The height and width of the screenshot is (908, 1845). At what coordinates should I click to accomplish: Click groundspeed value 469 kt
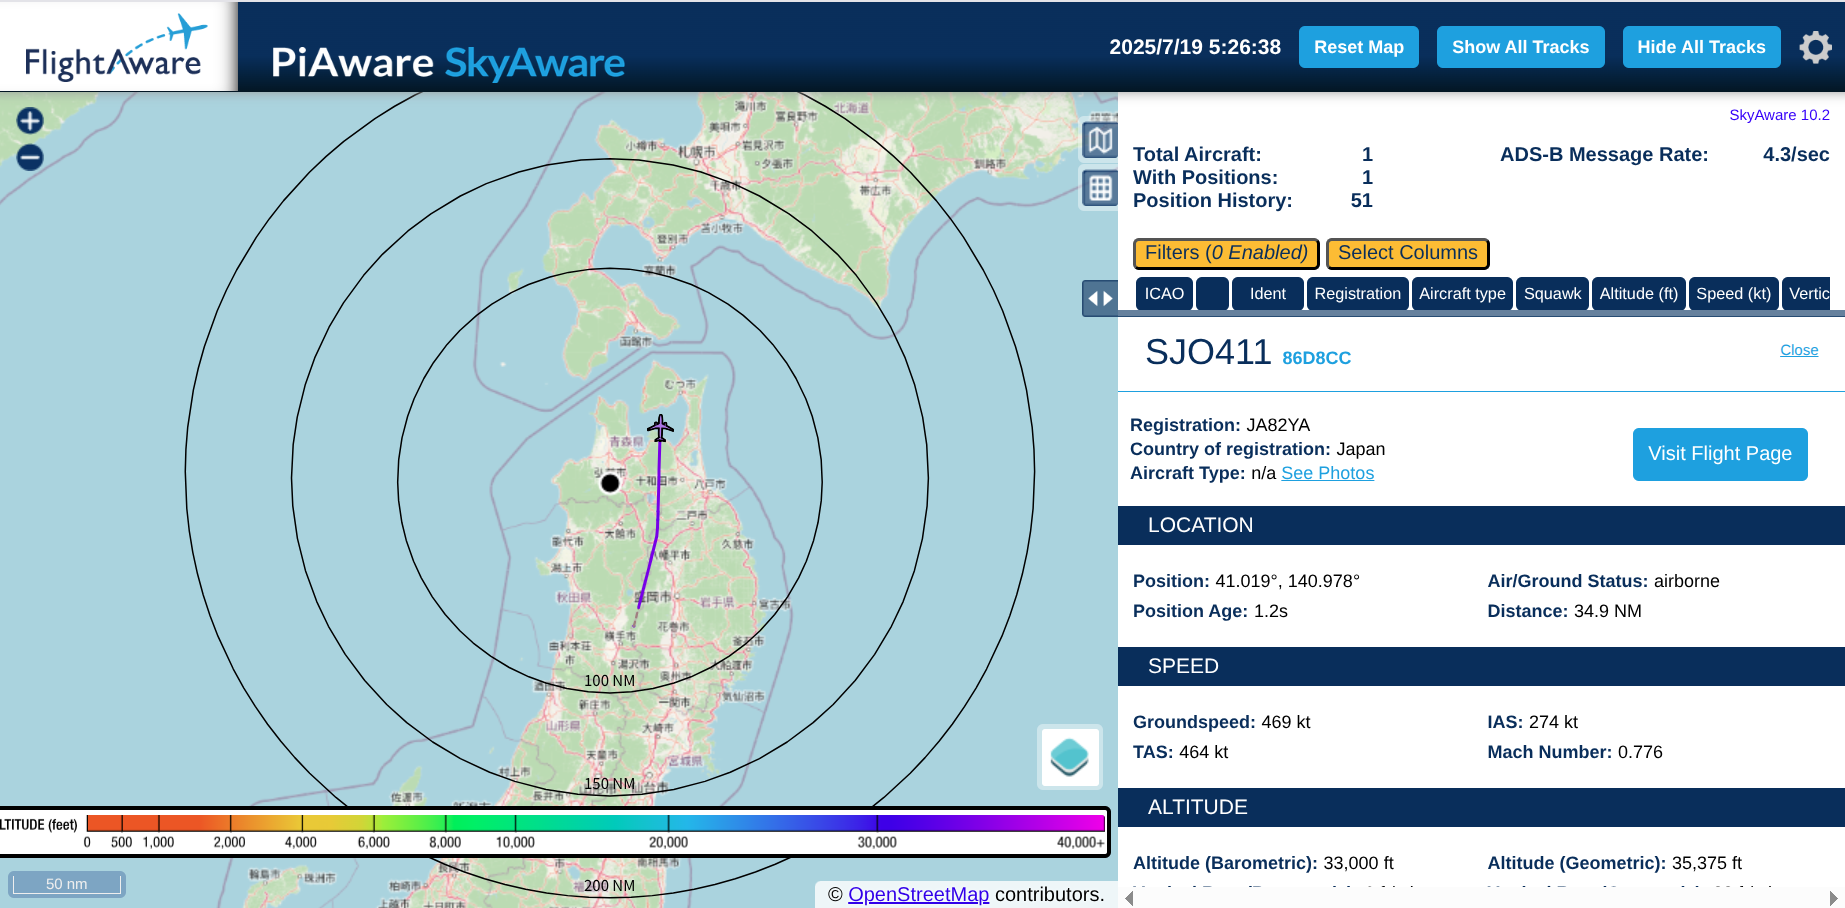coord(1285,722)
